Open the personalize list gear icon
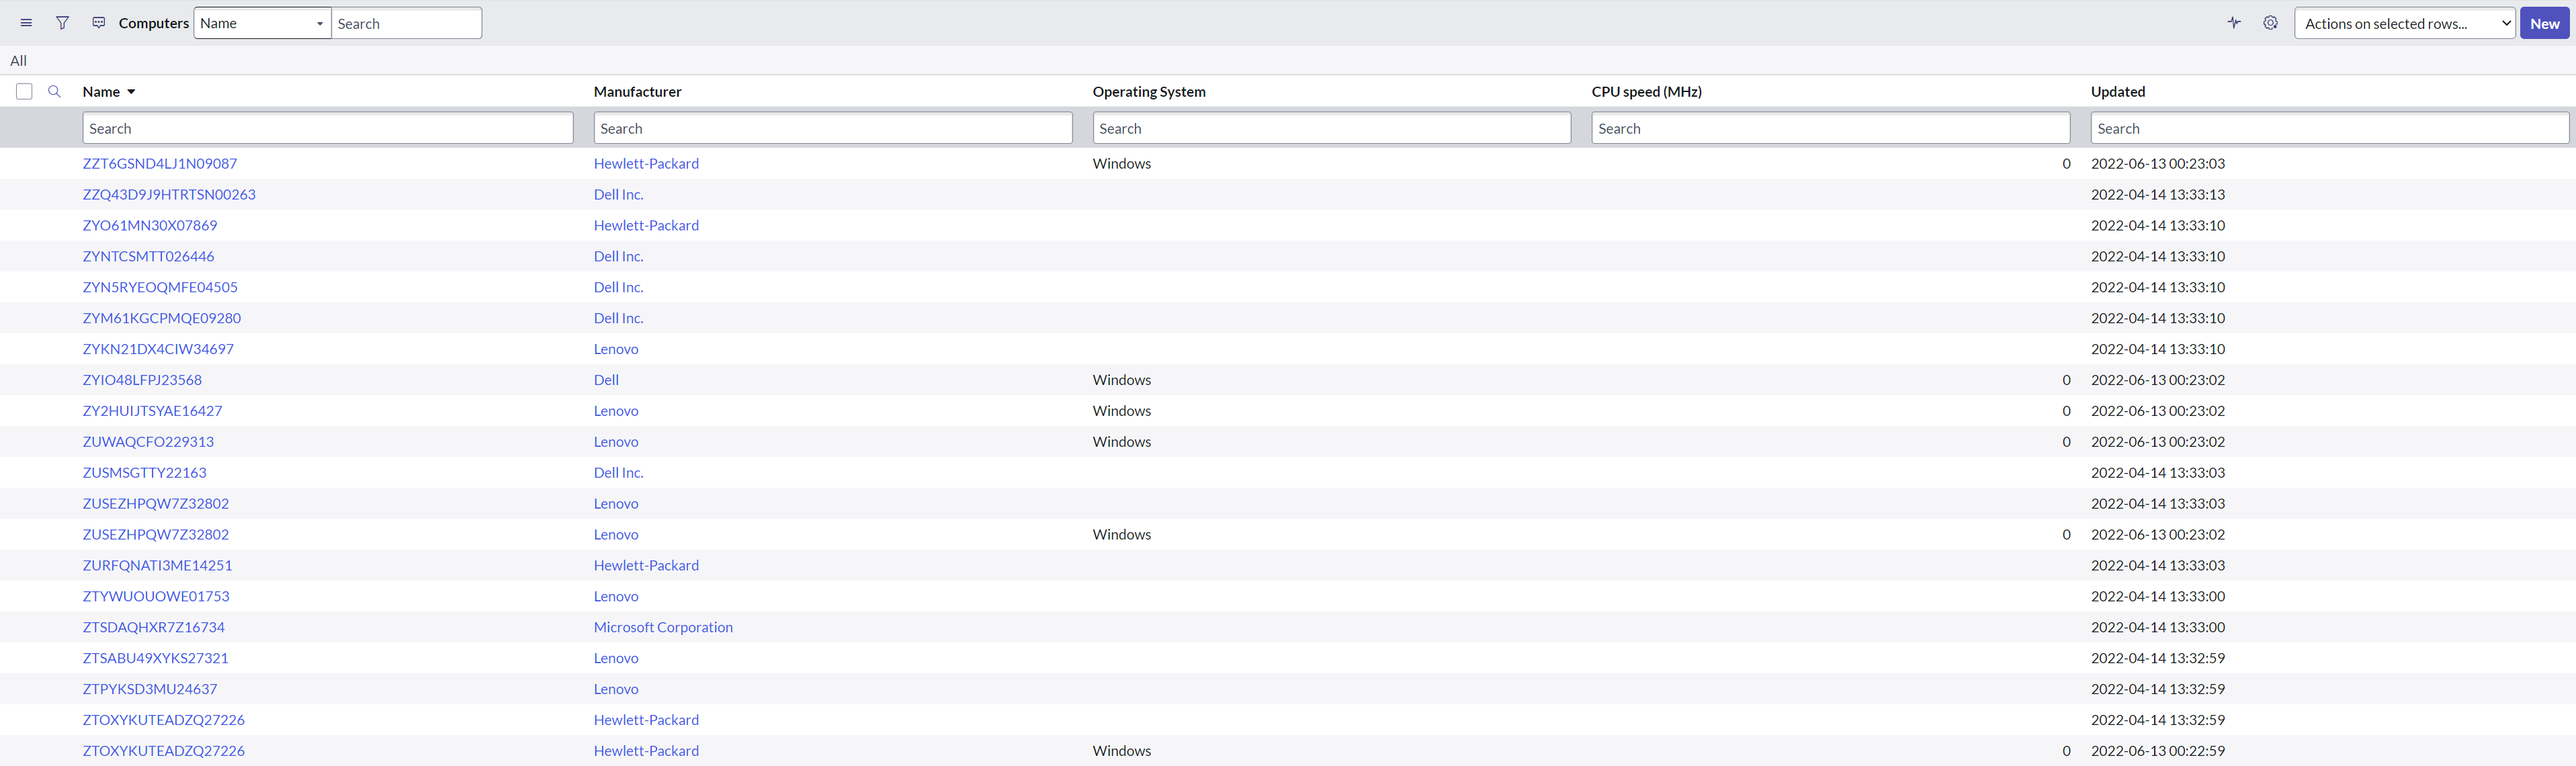This screenshot has width=2576, height=766. [2270, 23]
